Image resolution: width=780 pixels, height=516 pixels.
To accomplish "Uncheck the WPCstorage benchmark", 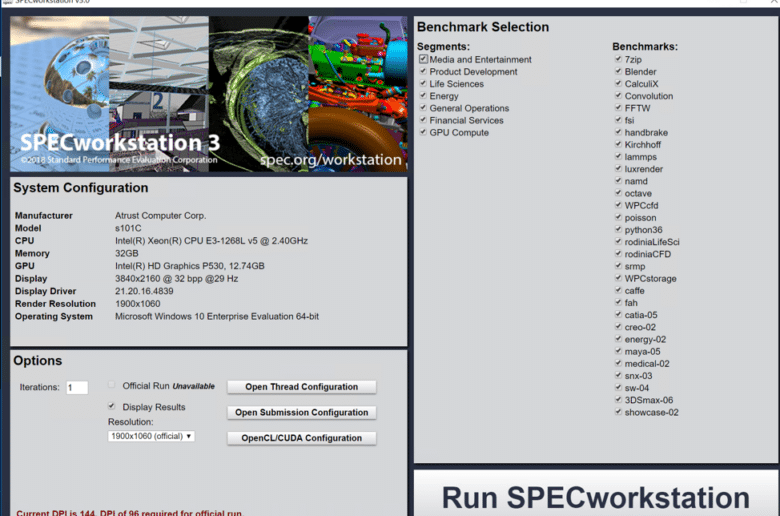I will tap(618, 278).
